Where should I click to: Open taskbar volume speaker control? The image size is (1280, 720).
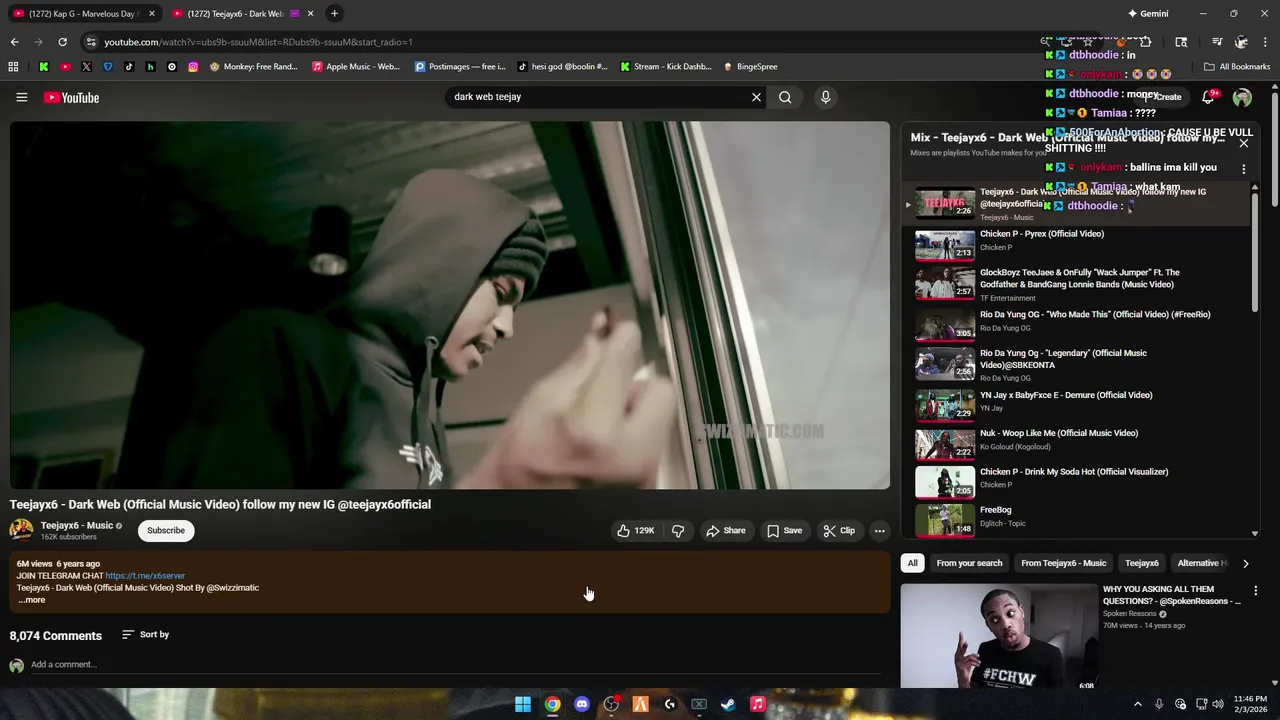[x=1218, y=704]
